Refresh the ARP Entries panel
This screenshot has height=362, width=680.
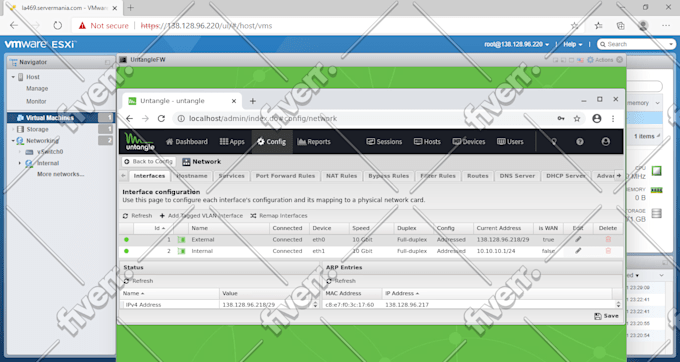(x=341, y=281)
